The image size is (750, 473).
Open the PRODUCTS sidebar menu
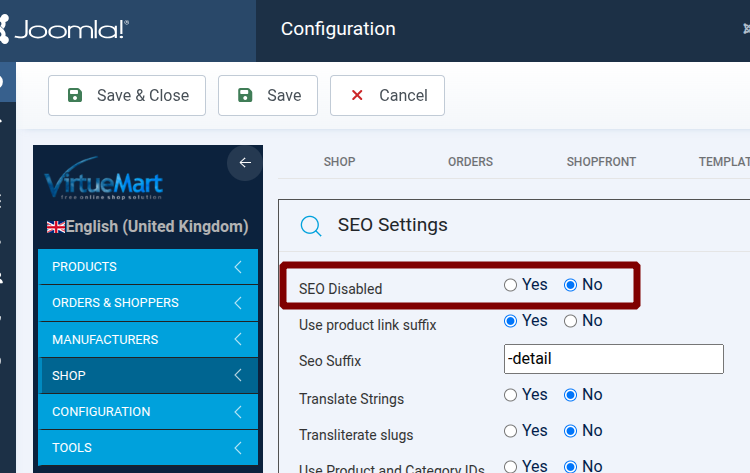(148, 267)
